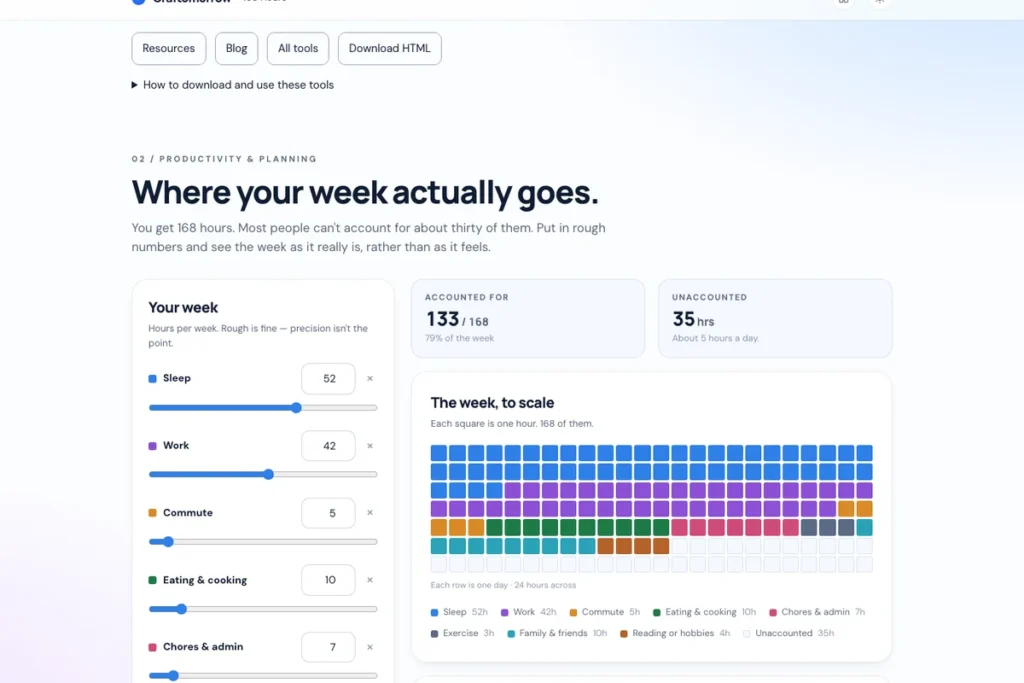Open All tools
1024x683 pixels.
(x=298, y=48)
